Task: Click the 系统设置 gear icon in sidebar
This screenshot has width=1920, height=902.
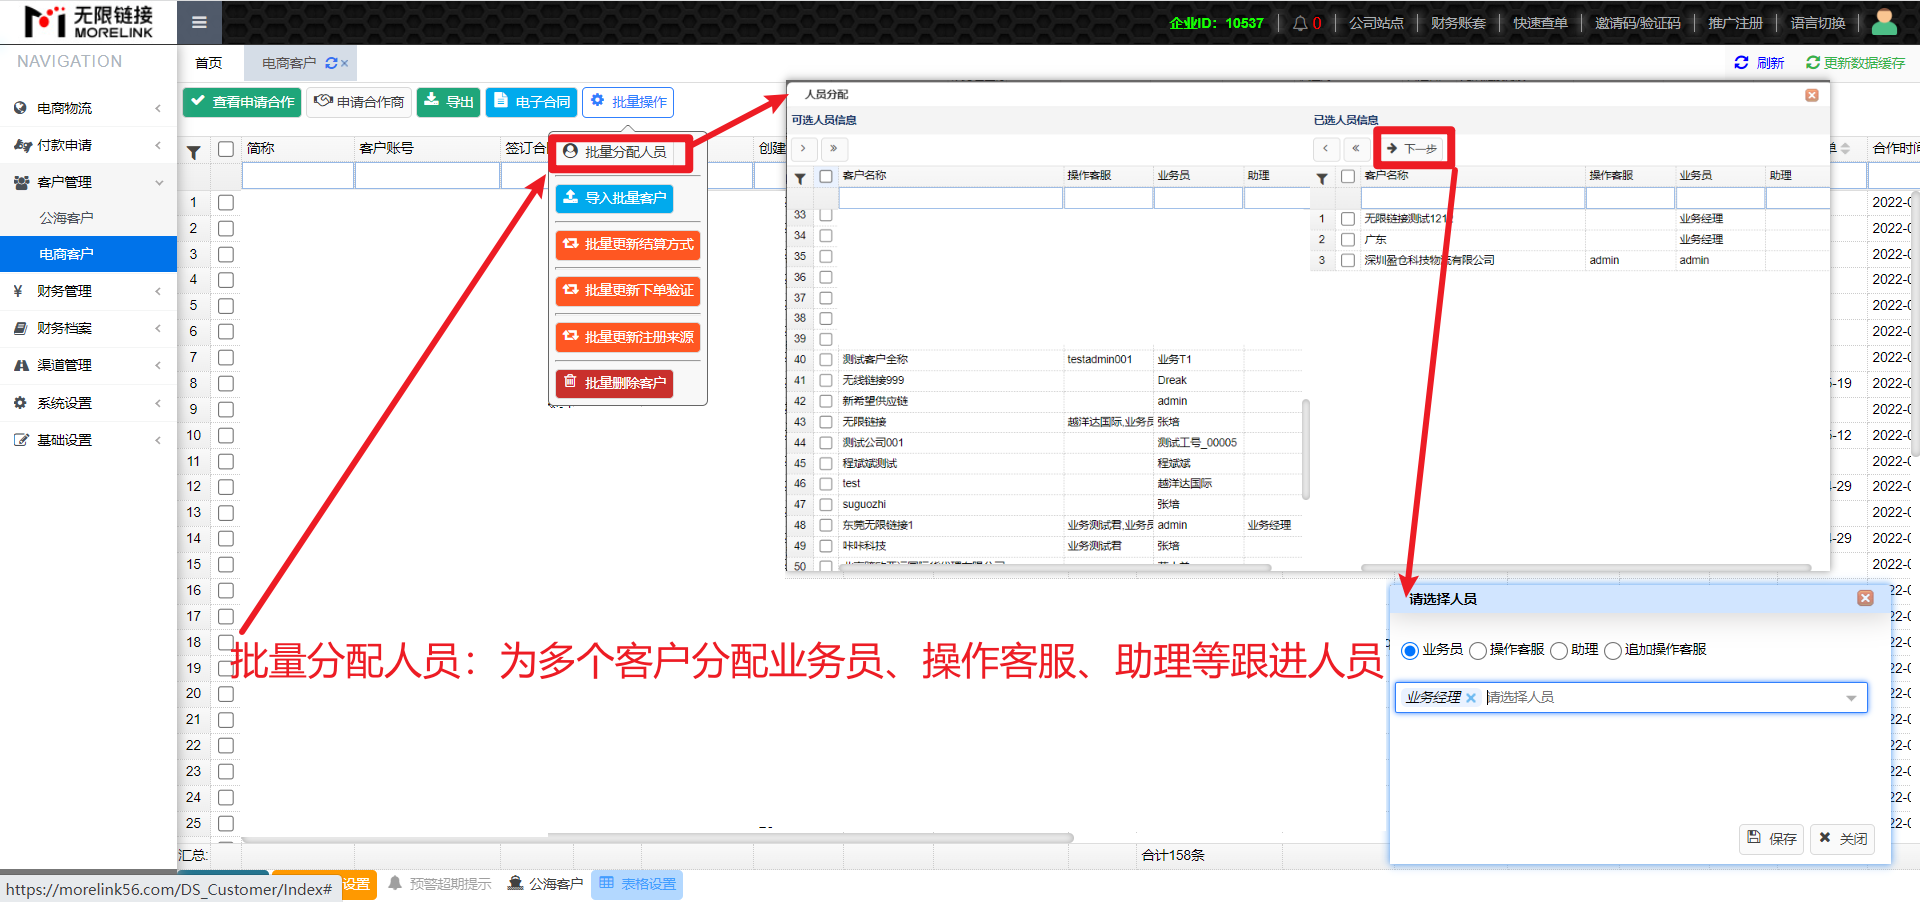Action: pos(20,402)
